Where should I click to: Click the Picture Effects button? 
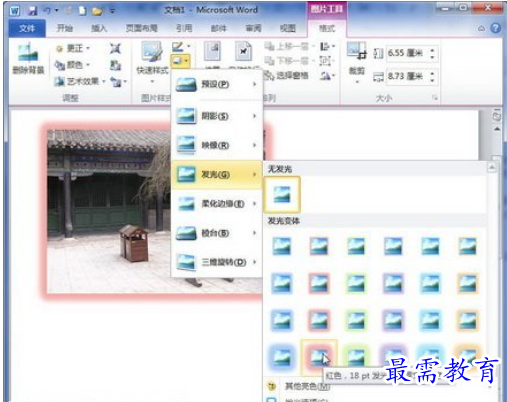(x=181, y=61)
